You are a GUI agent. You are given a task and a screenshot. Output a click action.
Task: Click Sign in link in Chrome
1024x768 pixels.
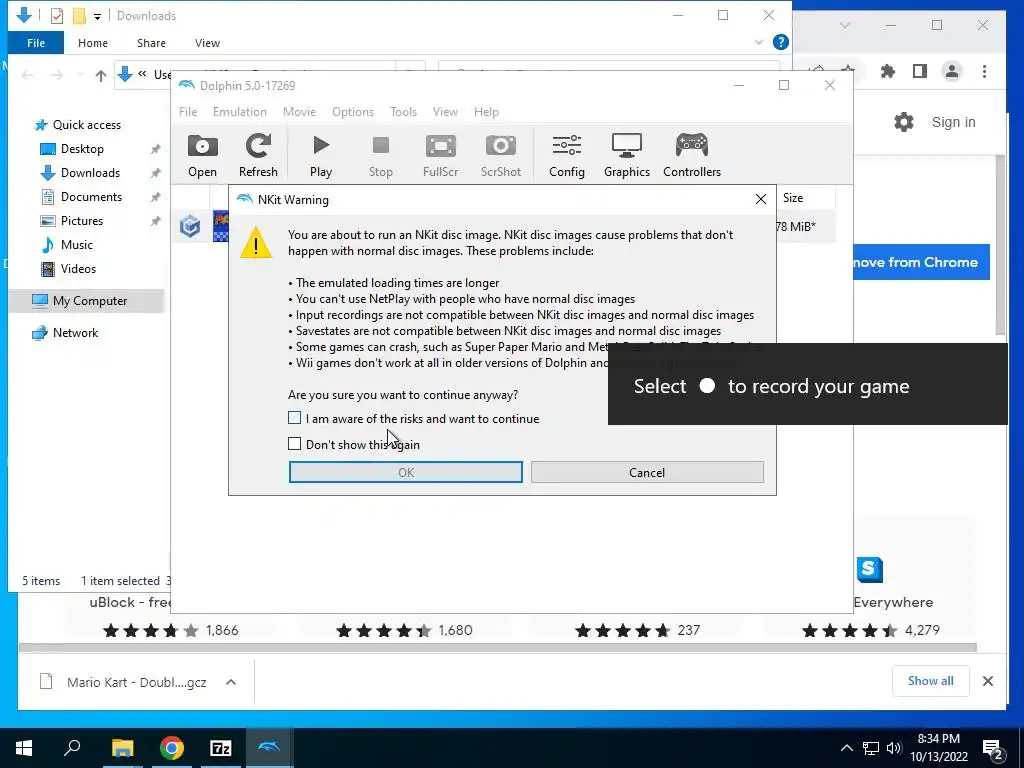coord(953,122)
